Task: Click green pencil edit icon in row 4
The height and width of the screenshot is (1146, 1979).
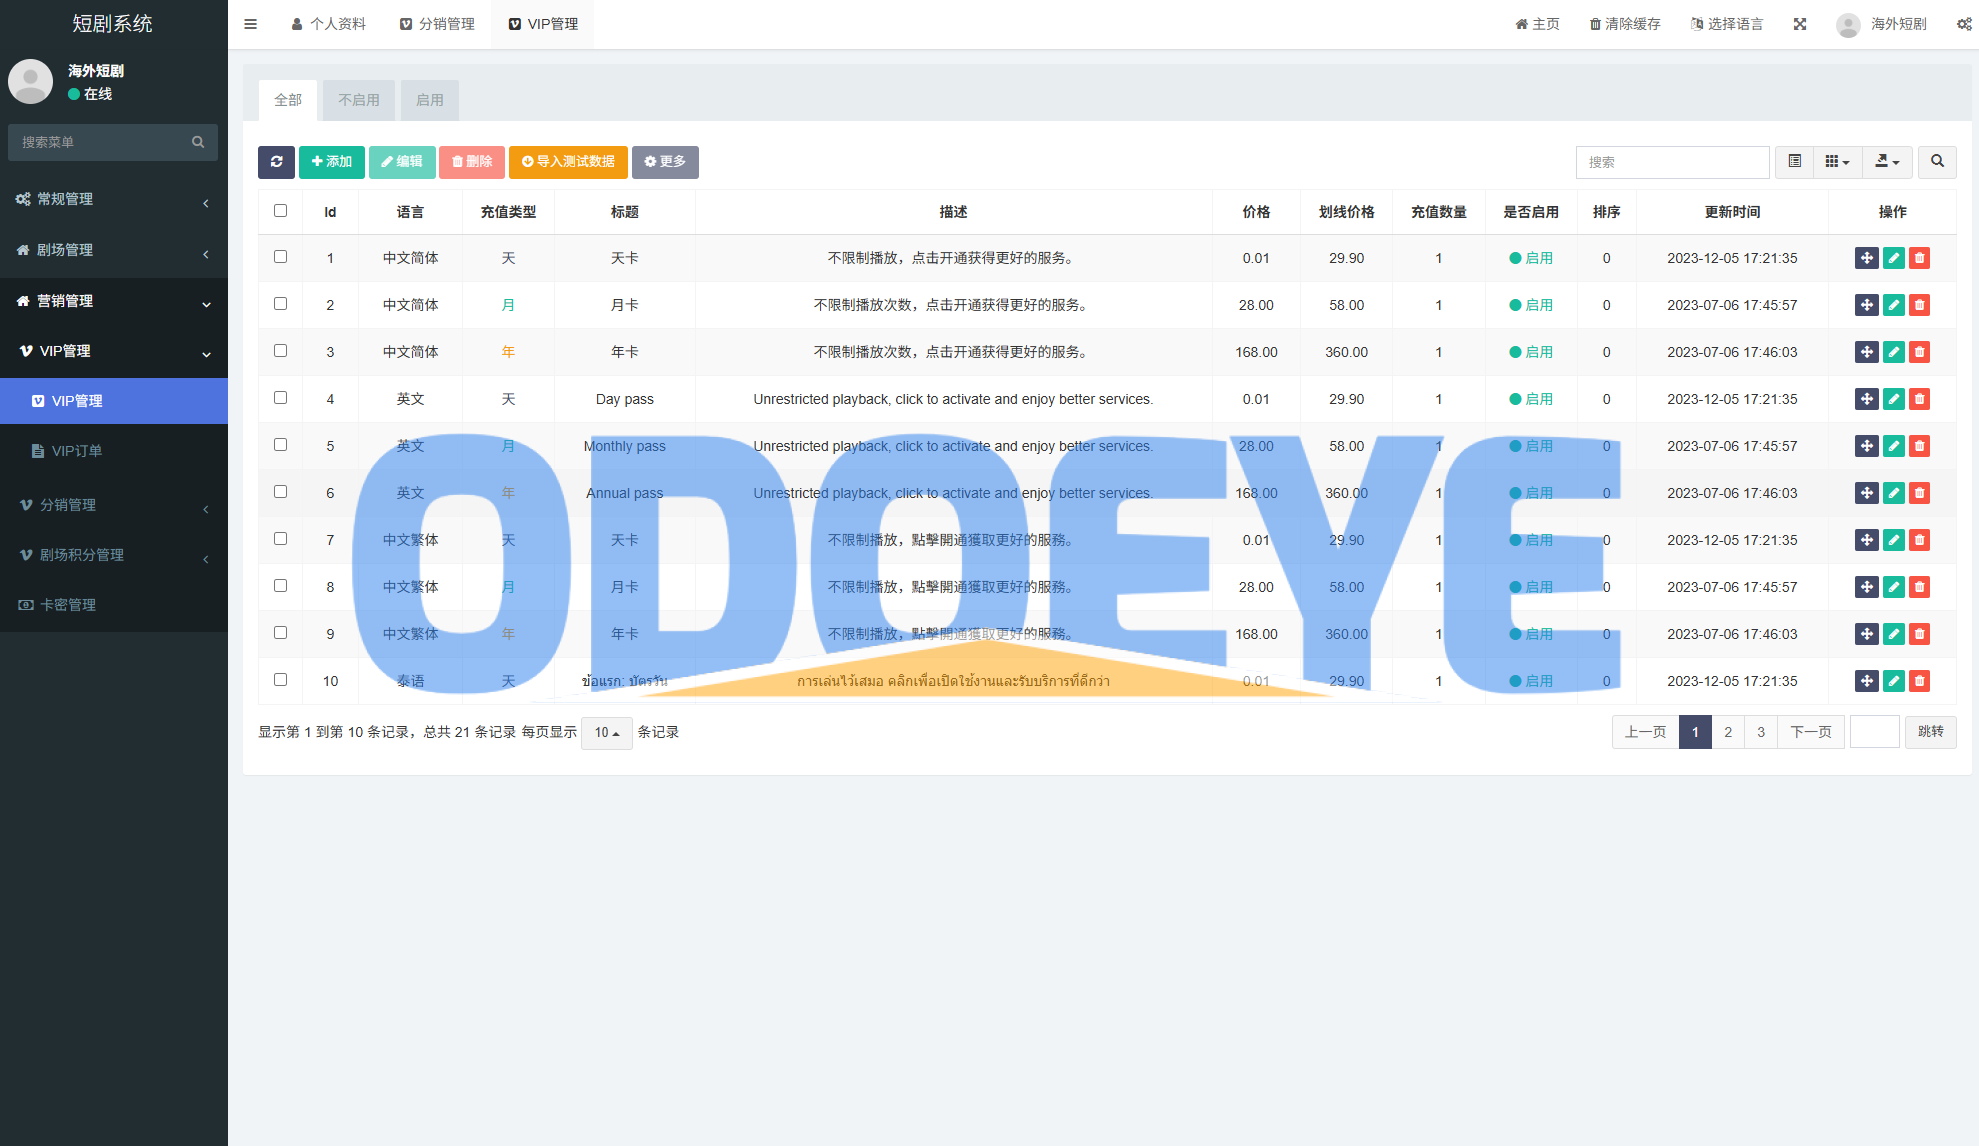Action: point(1893,399)
